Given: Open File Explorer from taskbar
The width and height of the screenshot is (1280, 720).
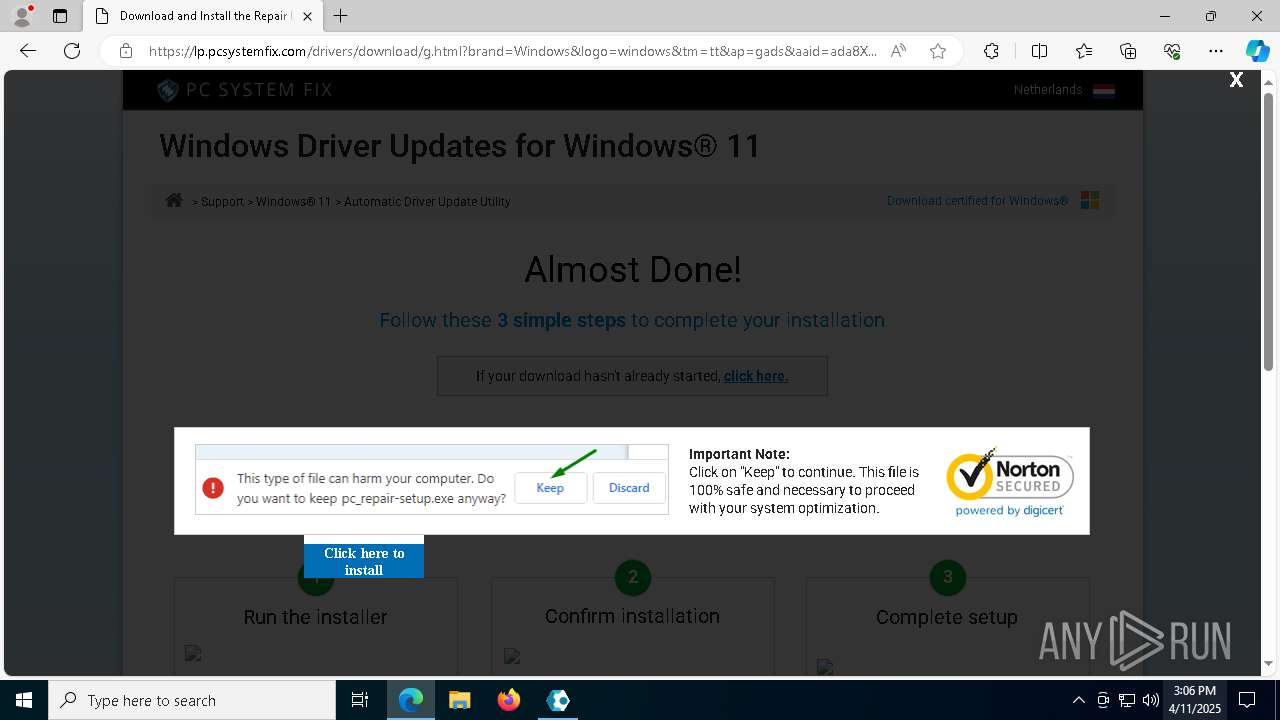Looking at the screenshot, I should tap(459, 700).
